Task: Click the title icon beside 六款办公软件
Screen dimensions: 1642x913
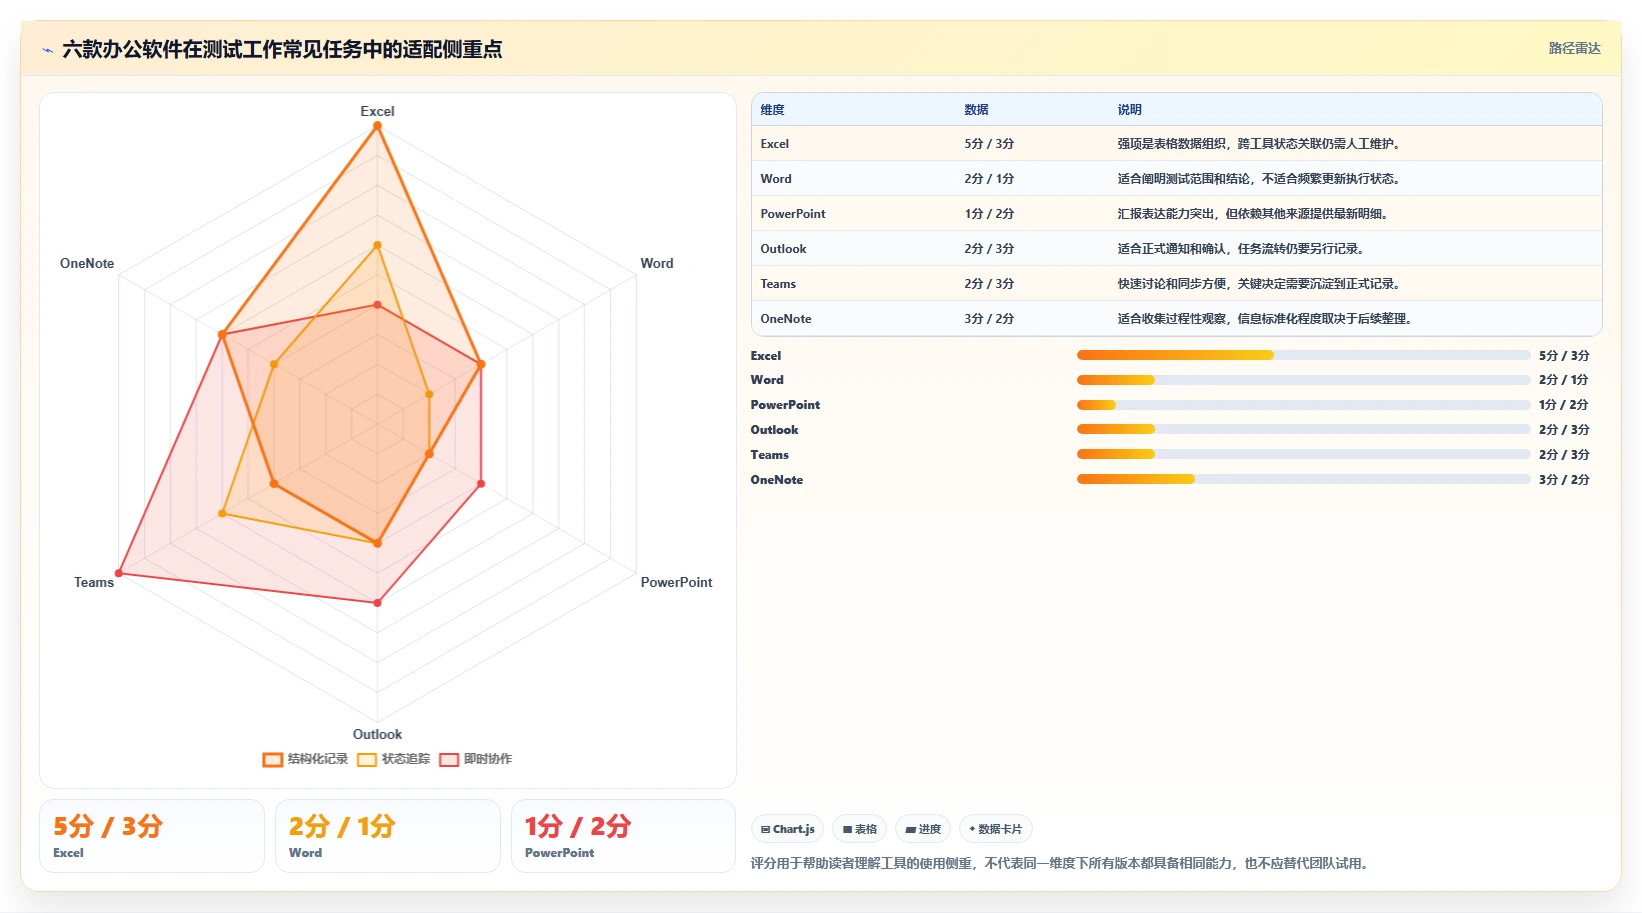Action: [x=47, y=50]
